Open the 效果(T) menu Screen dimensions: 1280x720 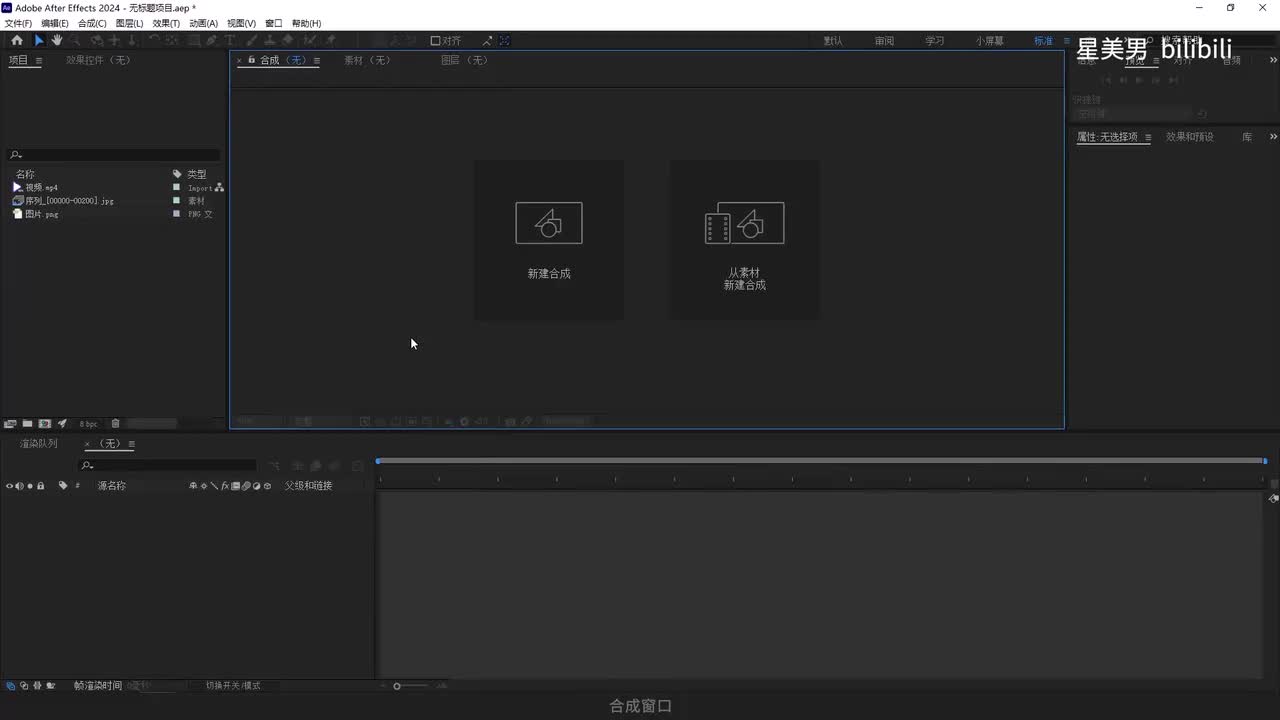click(166, 23)
